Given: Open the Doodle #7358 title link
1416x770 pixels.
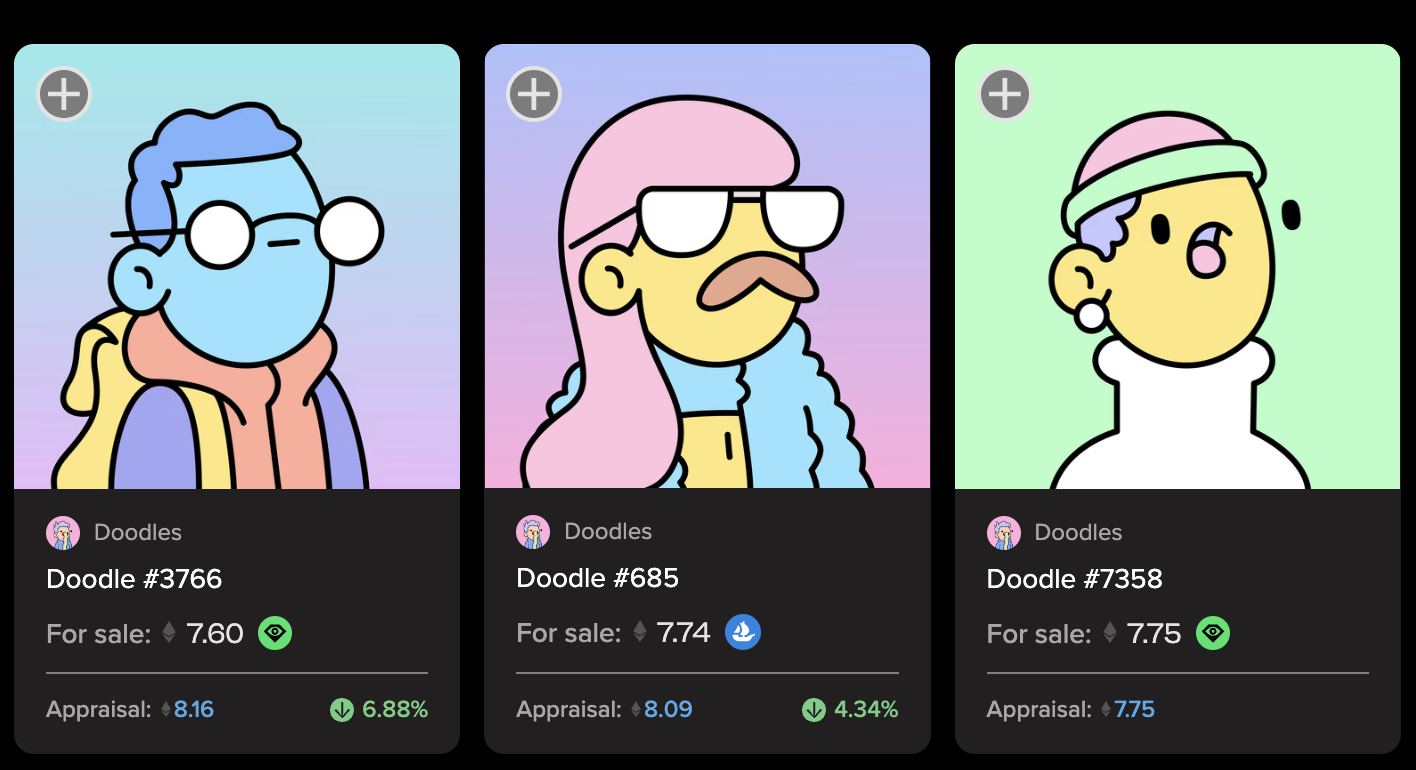Looking at the screenshot, I should click(x=1075, y=579).
